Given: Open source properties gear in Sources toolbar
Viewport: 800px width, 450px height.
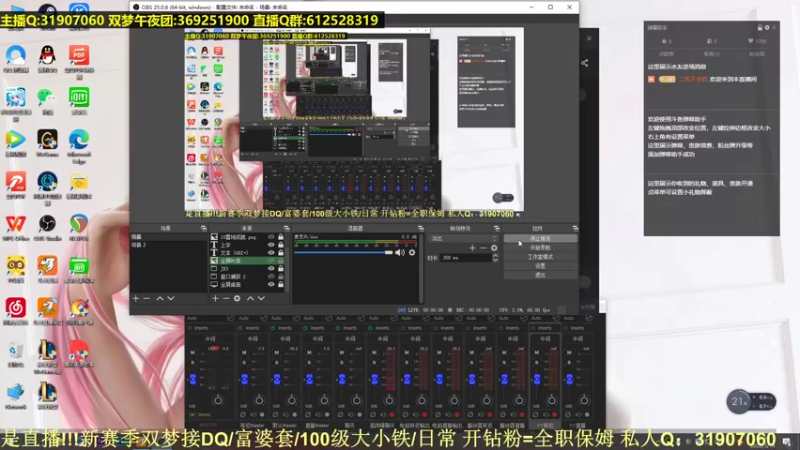Looking at the screenshot, I should pos(237,298).
